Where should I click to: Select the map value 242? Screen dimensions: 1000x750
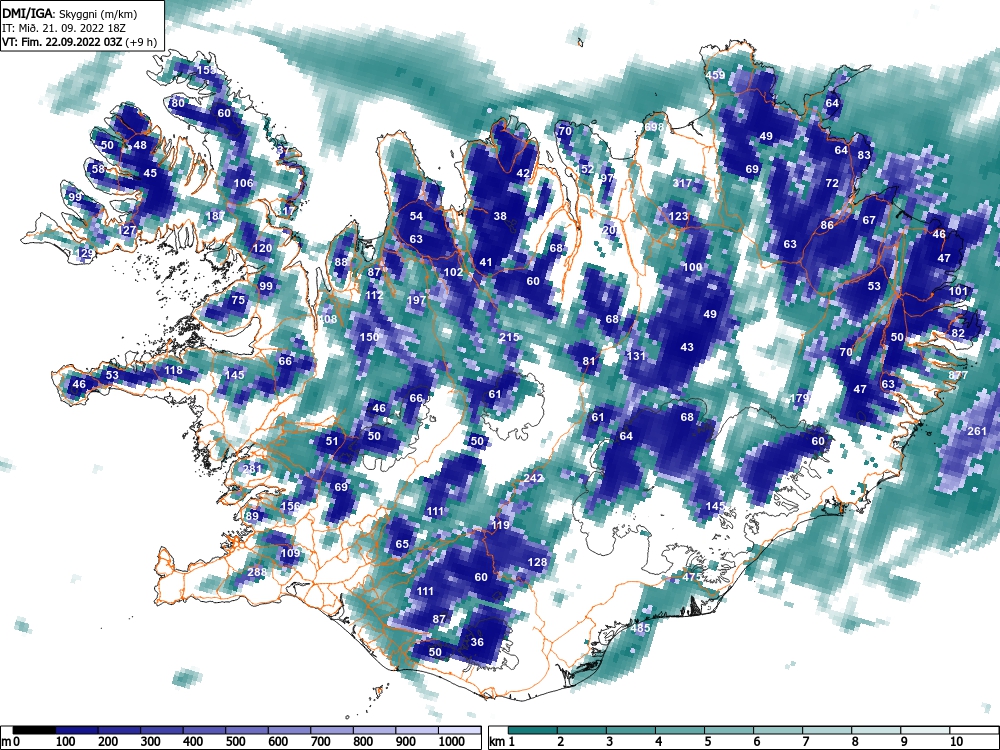click(533, 478)
